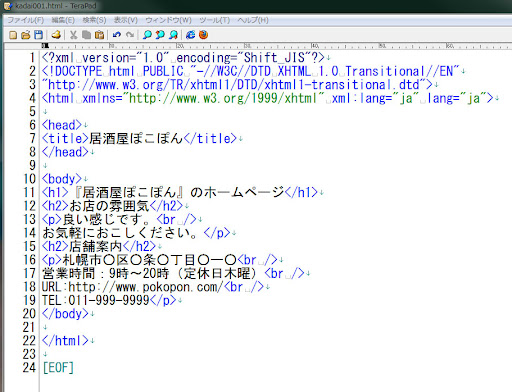Copy selection using the copy icon

coord(86,35)
